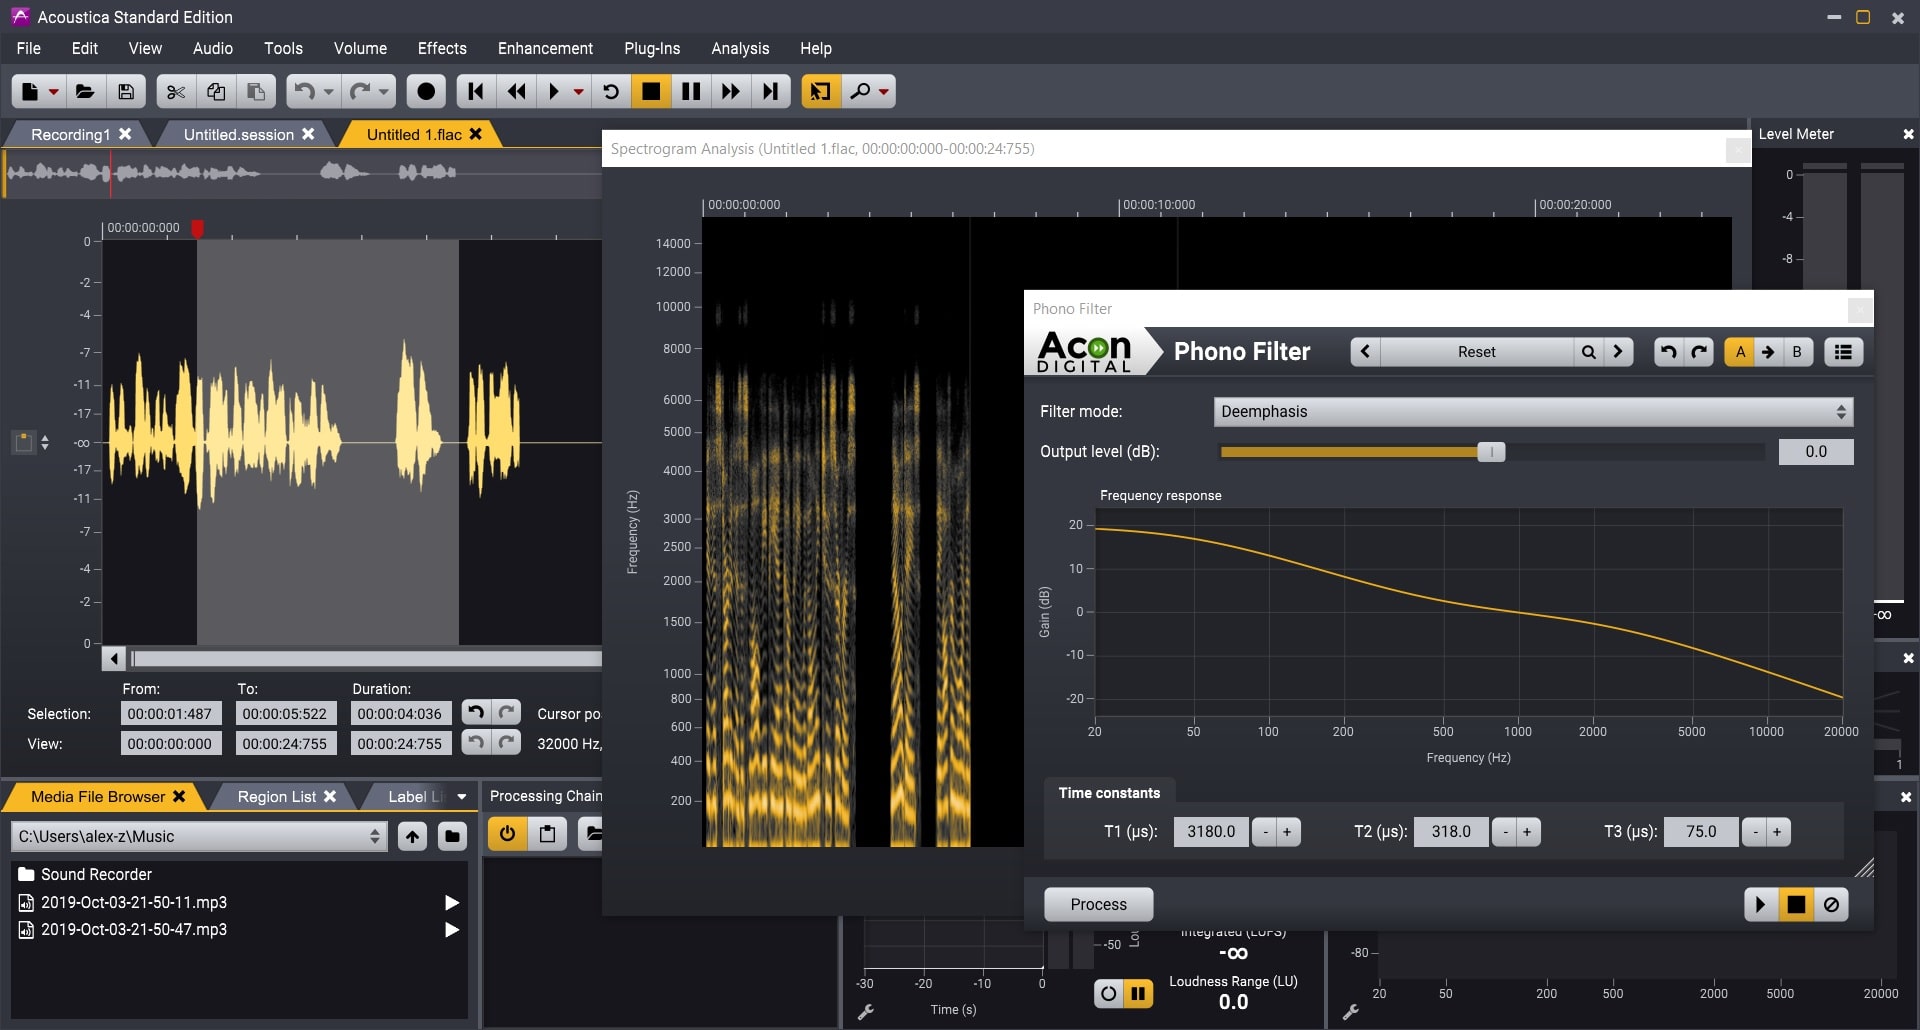This screenshot has width=1920, height=1030.
Task: Open the Effects menu
Action: pyautogui.click(x=442, y=48)
